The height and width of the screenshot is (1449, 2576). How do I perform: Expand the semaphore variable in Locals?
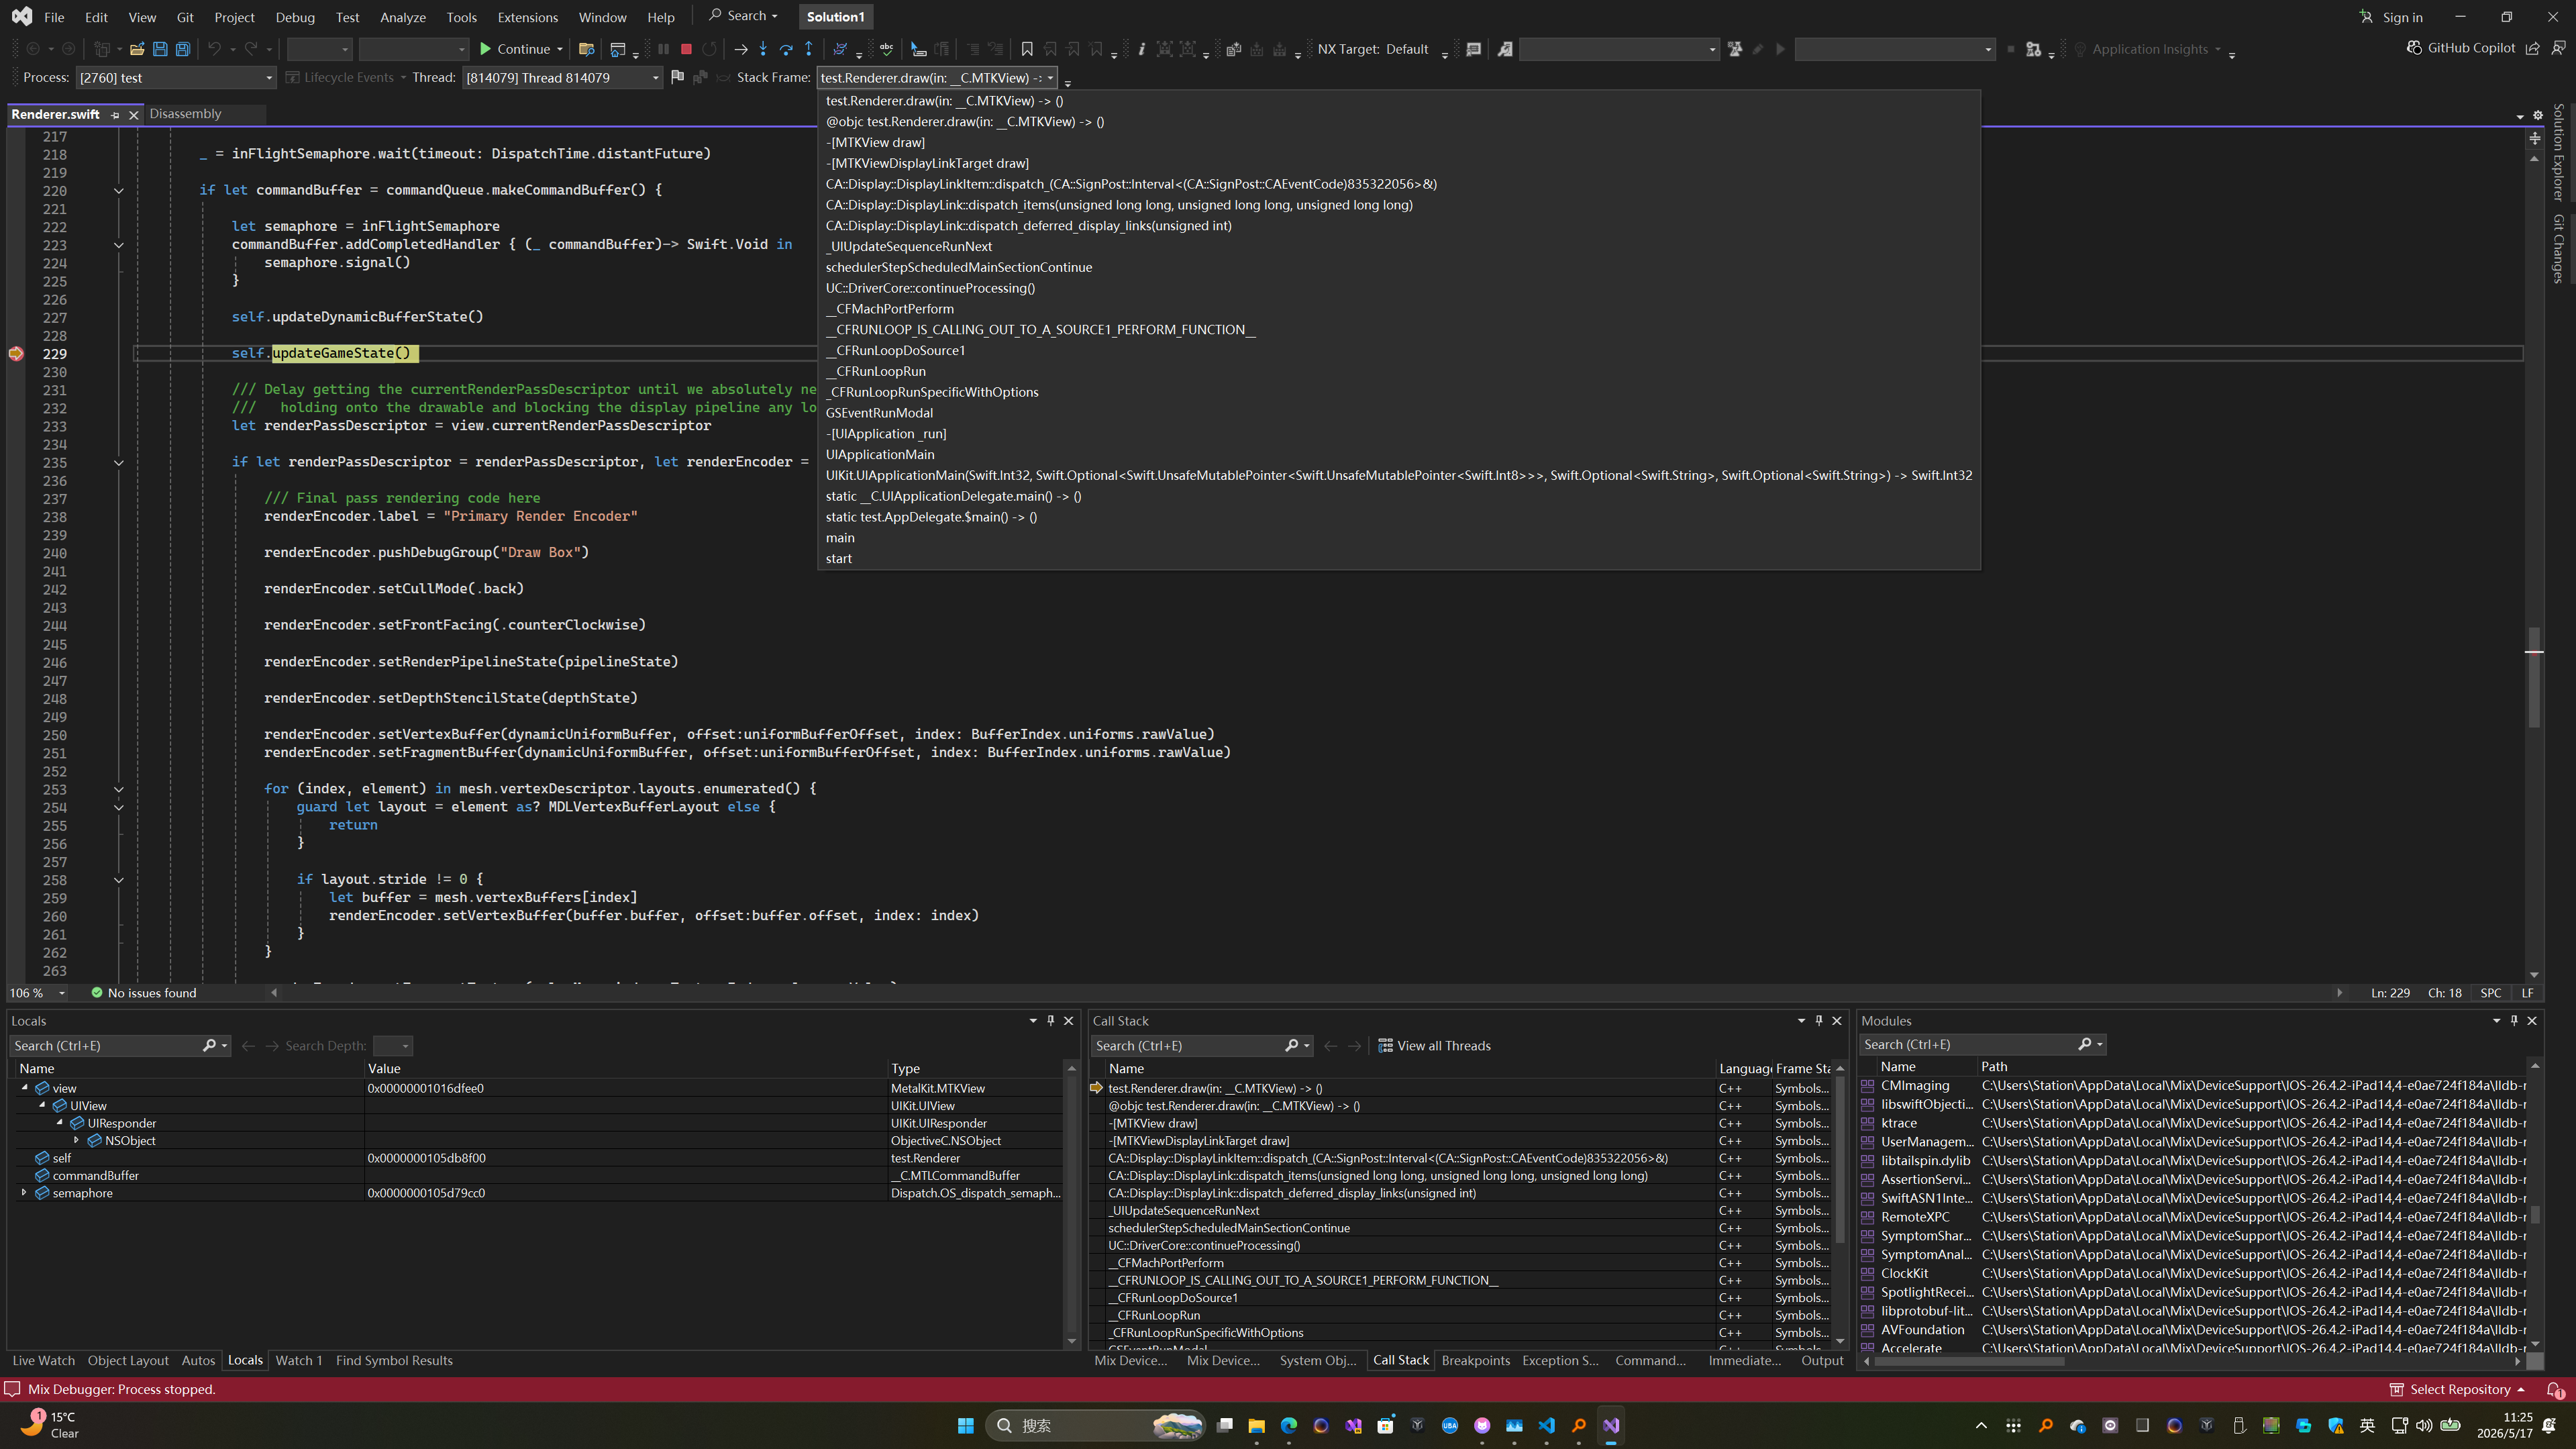tap(24, 1193)
